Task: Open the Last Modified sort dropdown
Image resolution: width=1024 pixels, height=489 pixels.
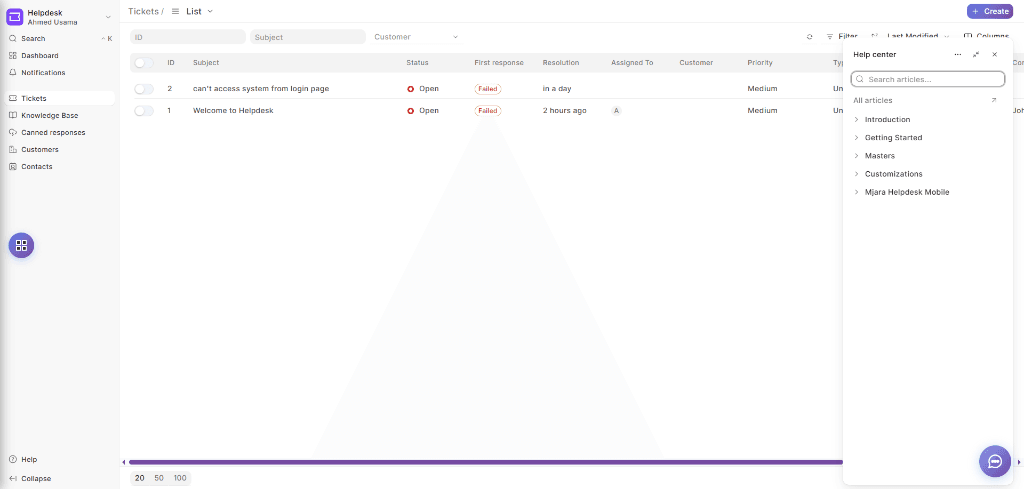Action: [918, 37]
